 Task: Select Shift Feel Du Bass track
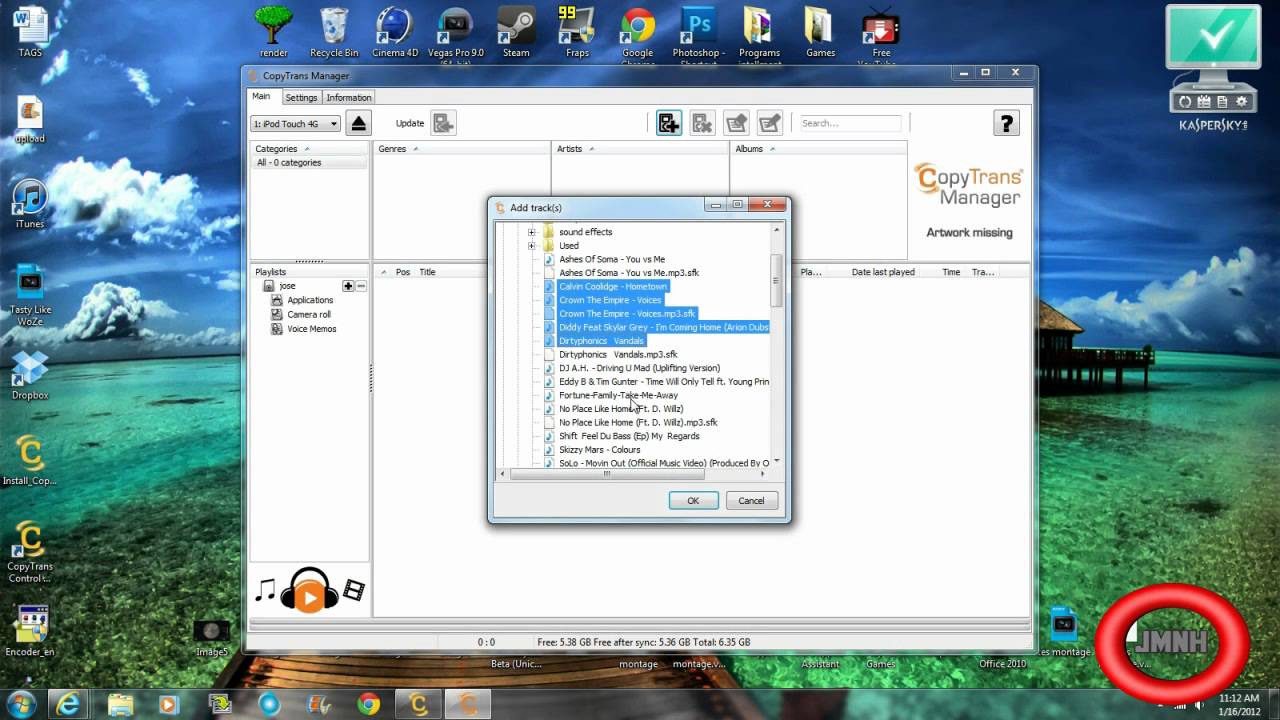(x=629, y=436)
